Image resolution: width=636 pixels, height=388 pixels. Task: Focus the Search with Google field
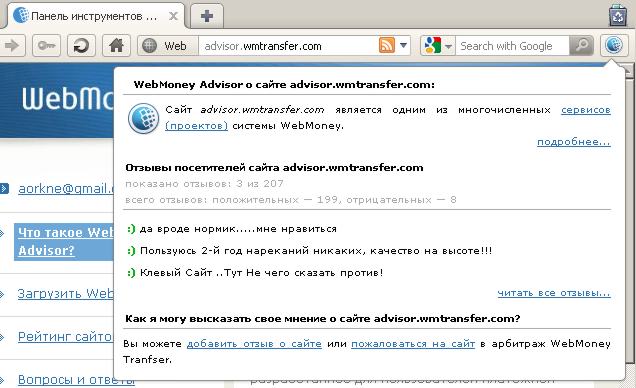pyautogui.click(x=512, y=46)
